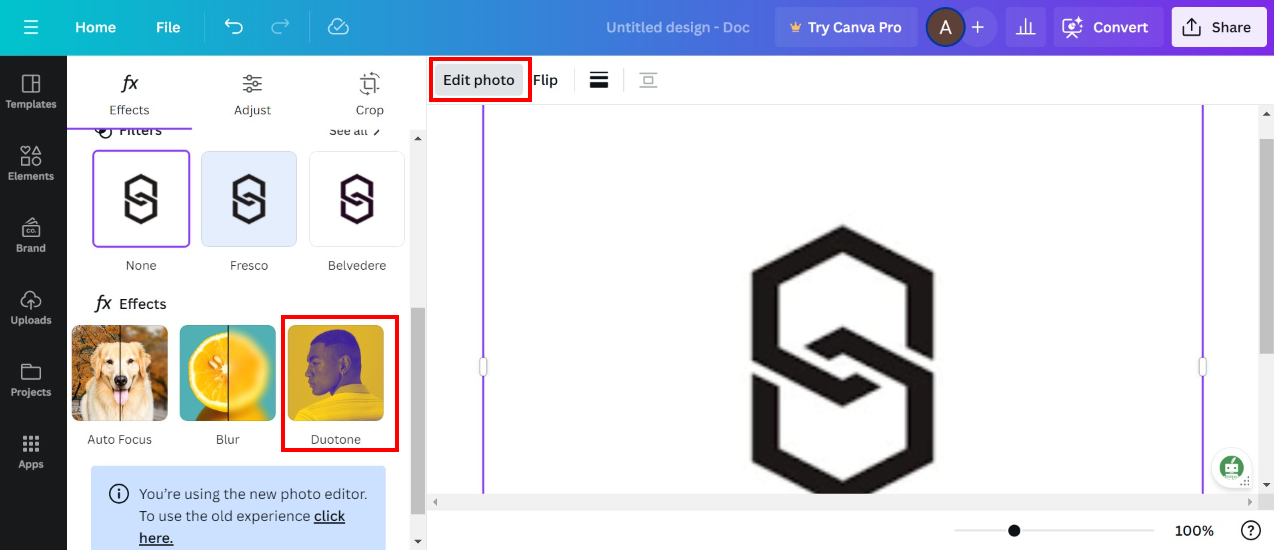Click the Edit photo button
This screenshot has width=1274, height=550.
pos(479,80)
